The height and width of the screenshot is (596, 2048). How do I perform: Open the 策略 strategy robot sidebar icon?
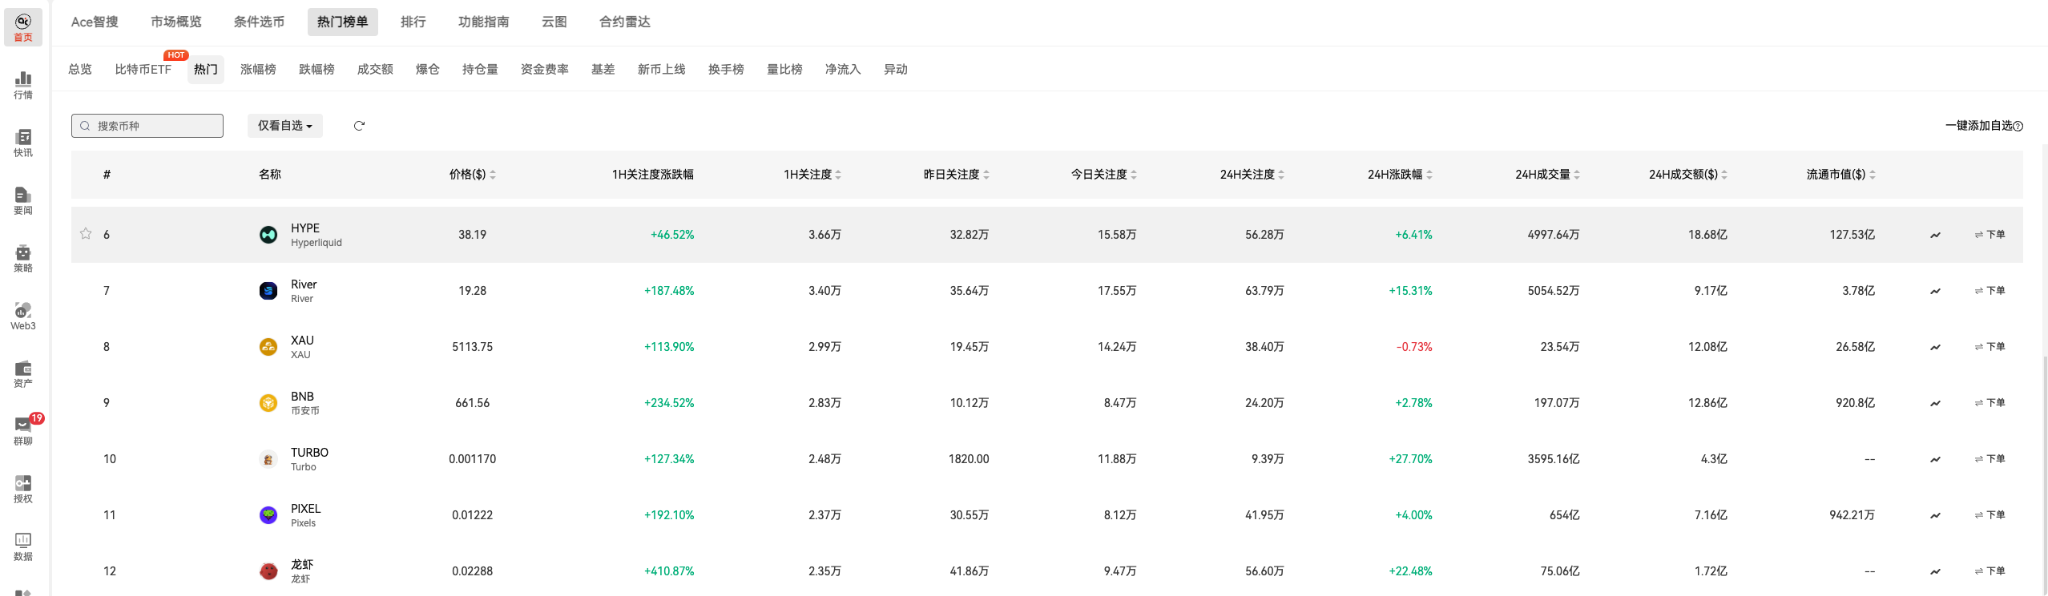click(x=23, y=257)
